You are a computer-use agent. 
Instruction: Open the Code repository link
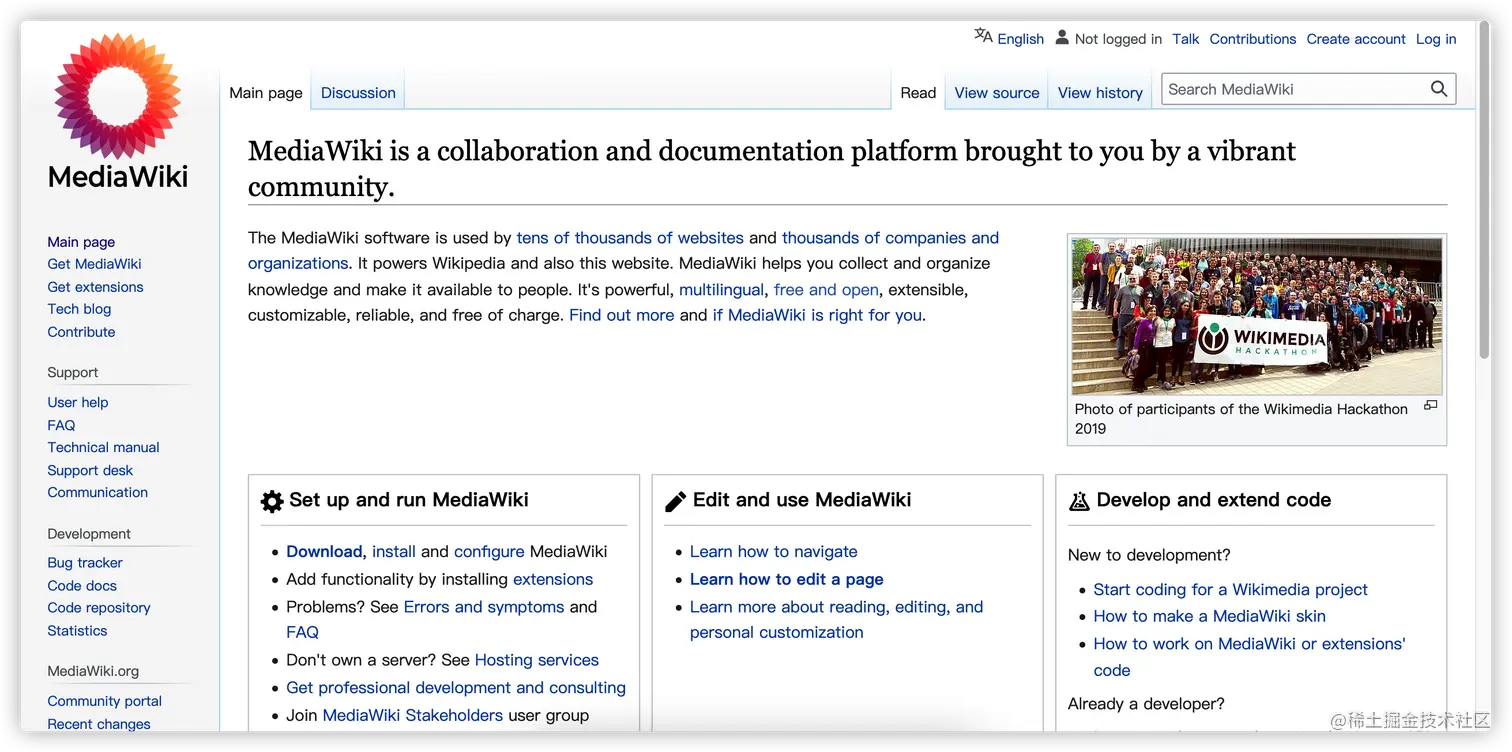click(x=99, y=608)
